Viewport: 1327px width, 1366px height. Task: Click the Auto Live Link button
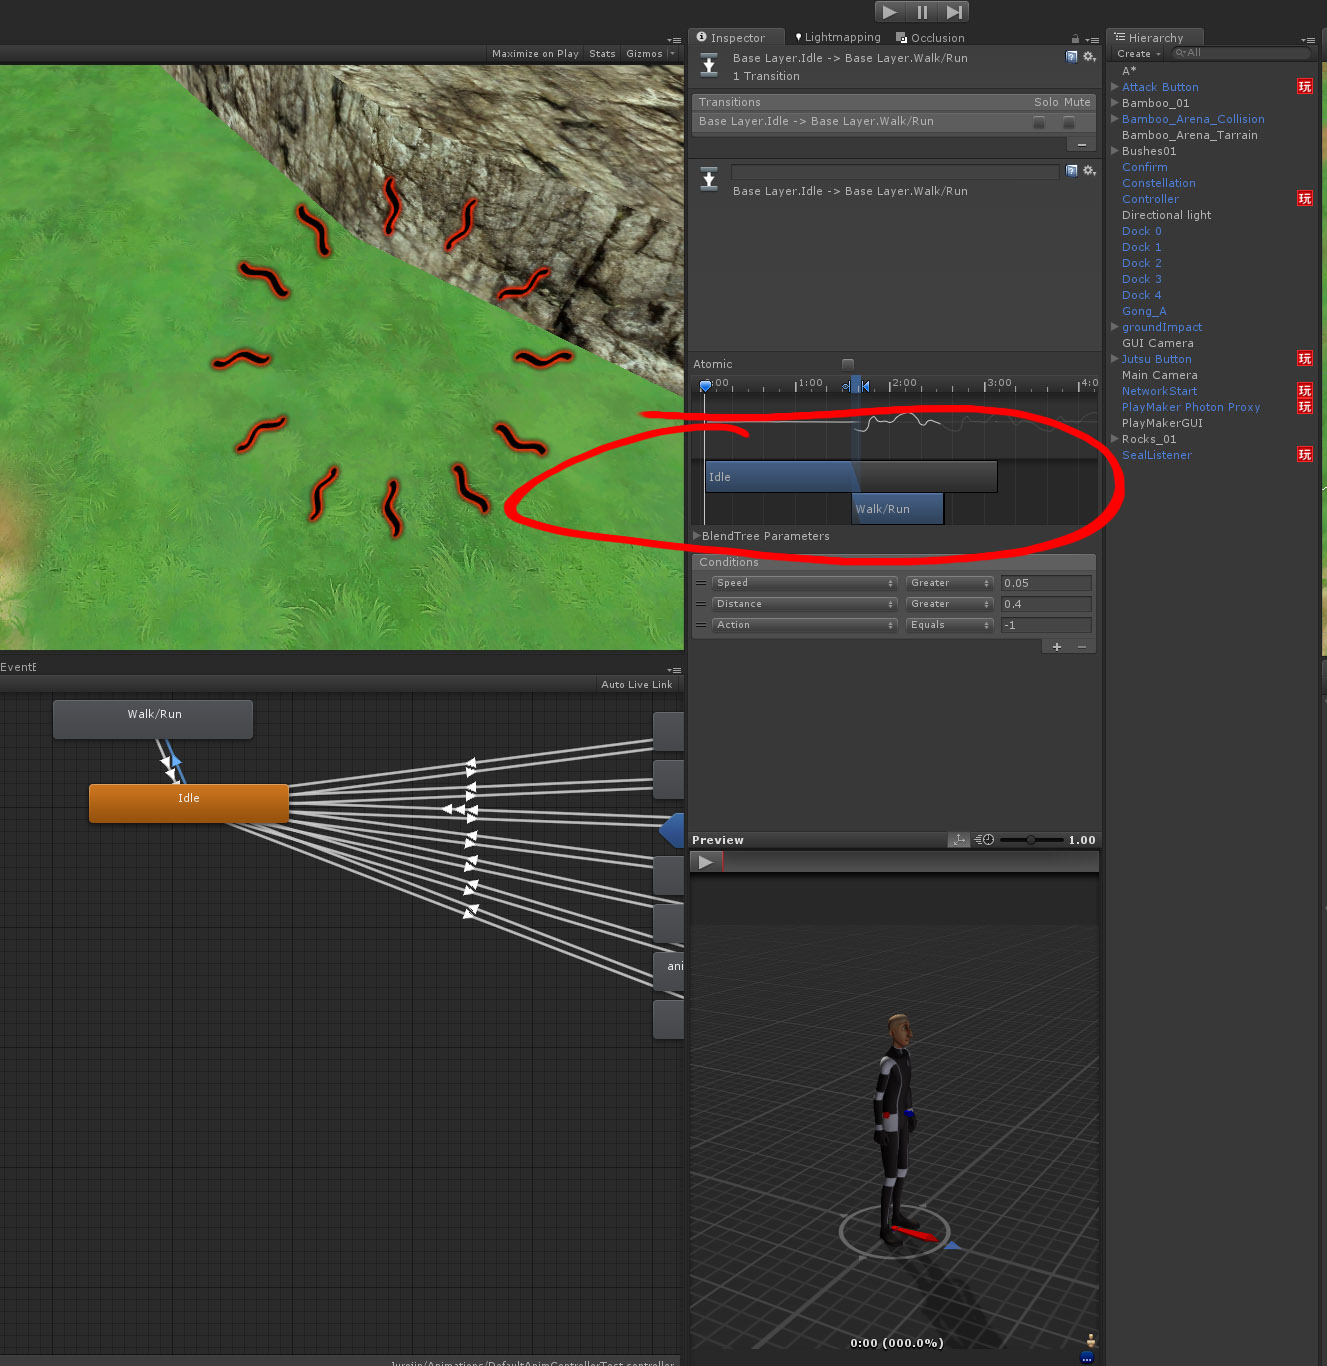(x=636, y=684)
